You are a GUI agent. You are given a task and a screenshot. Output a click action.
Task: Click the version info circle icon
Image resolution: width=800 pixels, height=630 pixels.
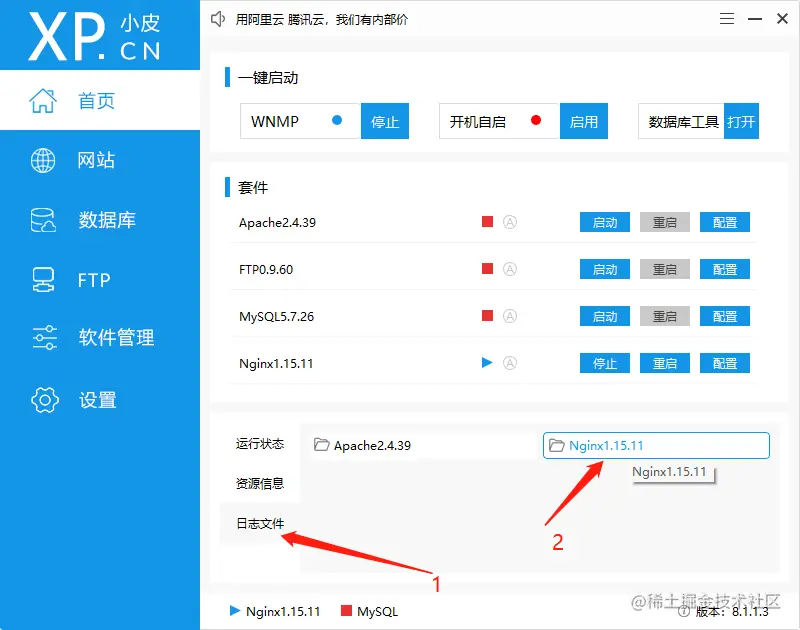click(x=684, y=611)
